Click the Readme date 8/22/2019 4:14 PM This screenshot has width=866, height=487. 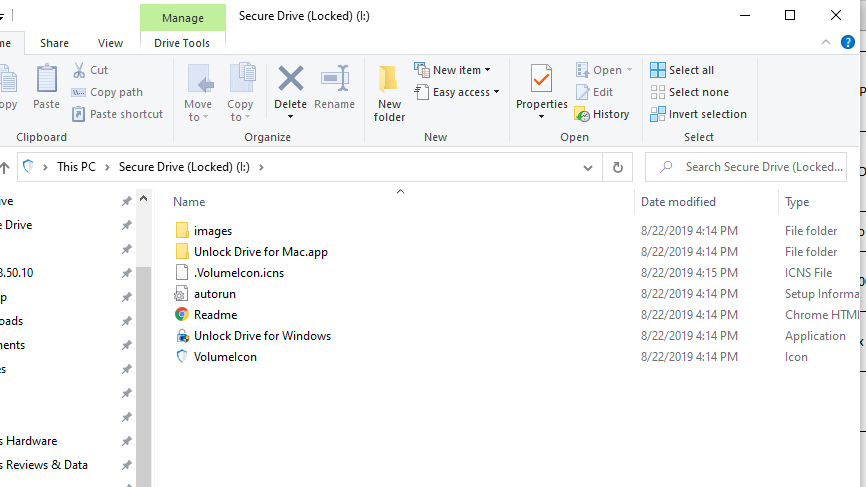[689, 315]
